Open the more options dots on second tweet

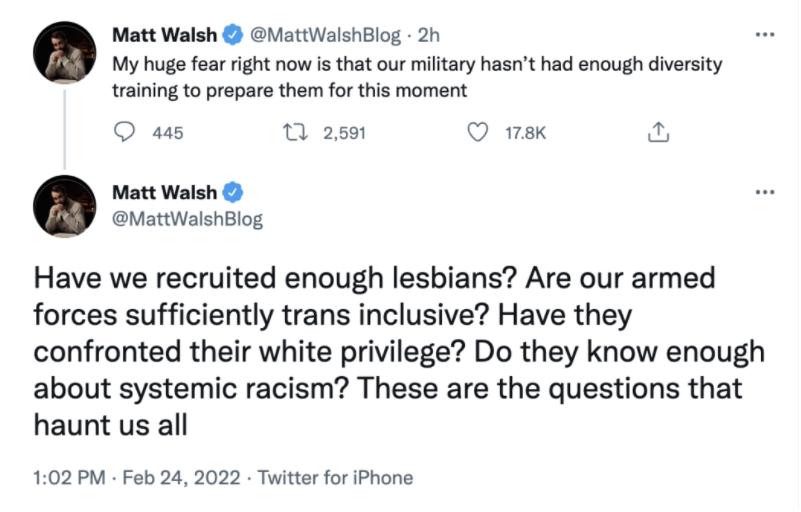pyautogui.click(x=765, y=192)
